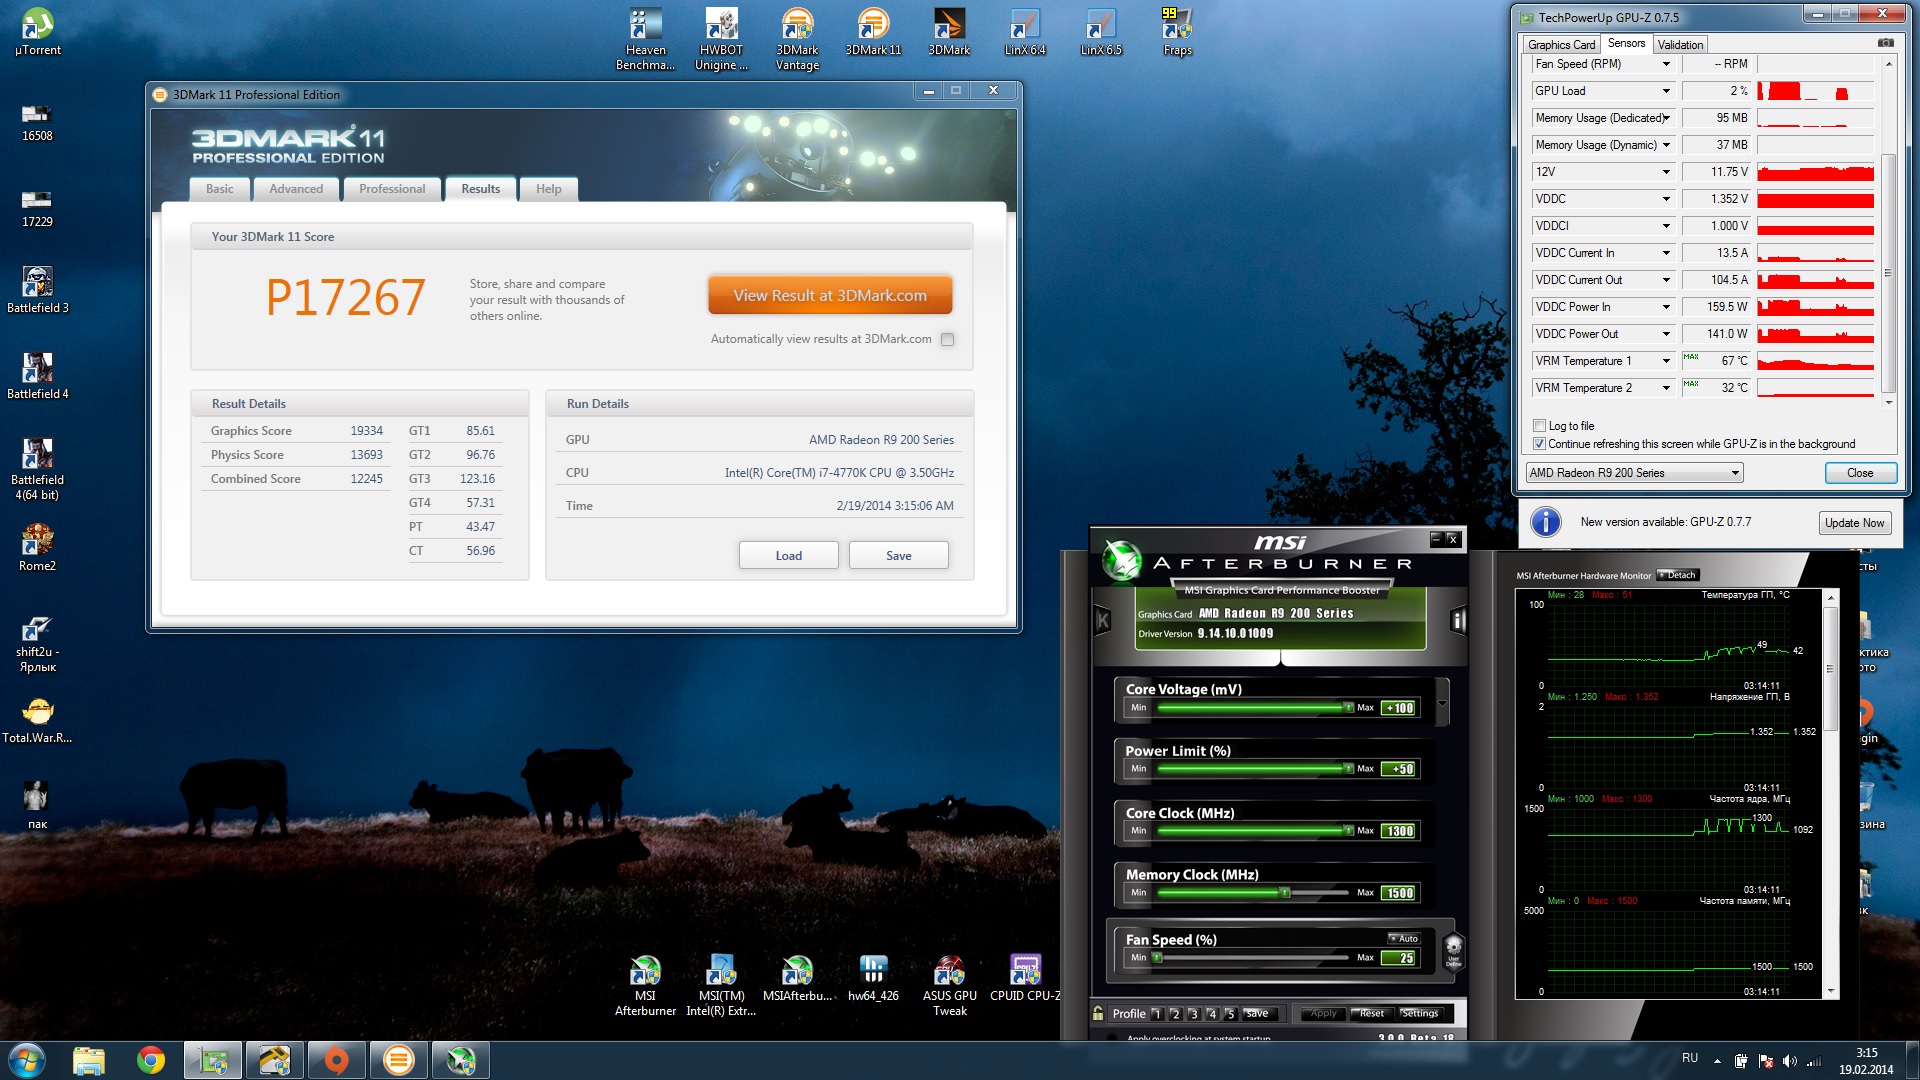The width and height of the screenshot is (1920, 1080).
Task: Click the Afterburner info 'i' icon
Action: 1458,621
